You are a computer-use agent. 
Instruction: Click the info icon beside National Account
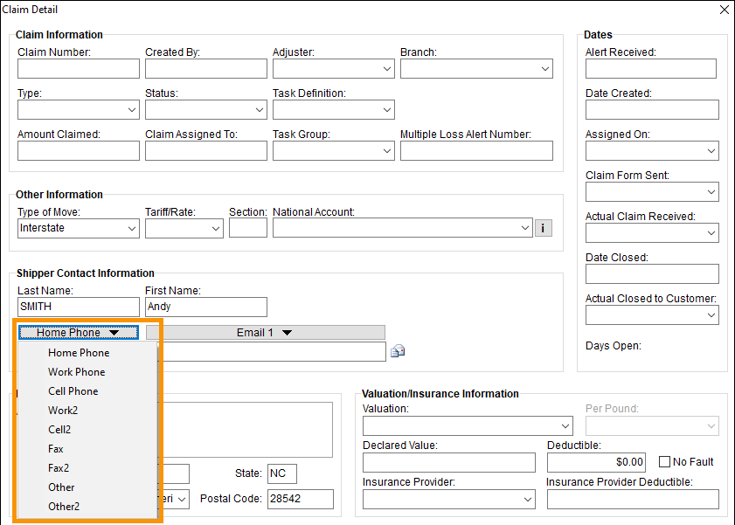[x=544, y=228]
